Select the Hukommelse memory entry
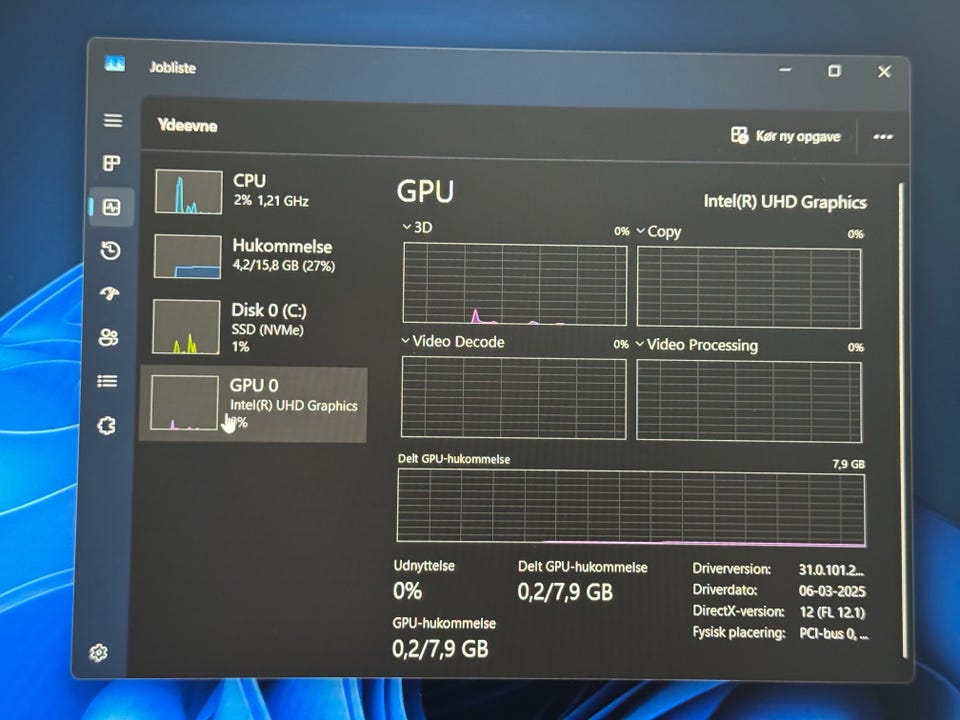Screen dimensions: 960x720 [255, 256]
